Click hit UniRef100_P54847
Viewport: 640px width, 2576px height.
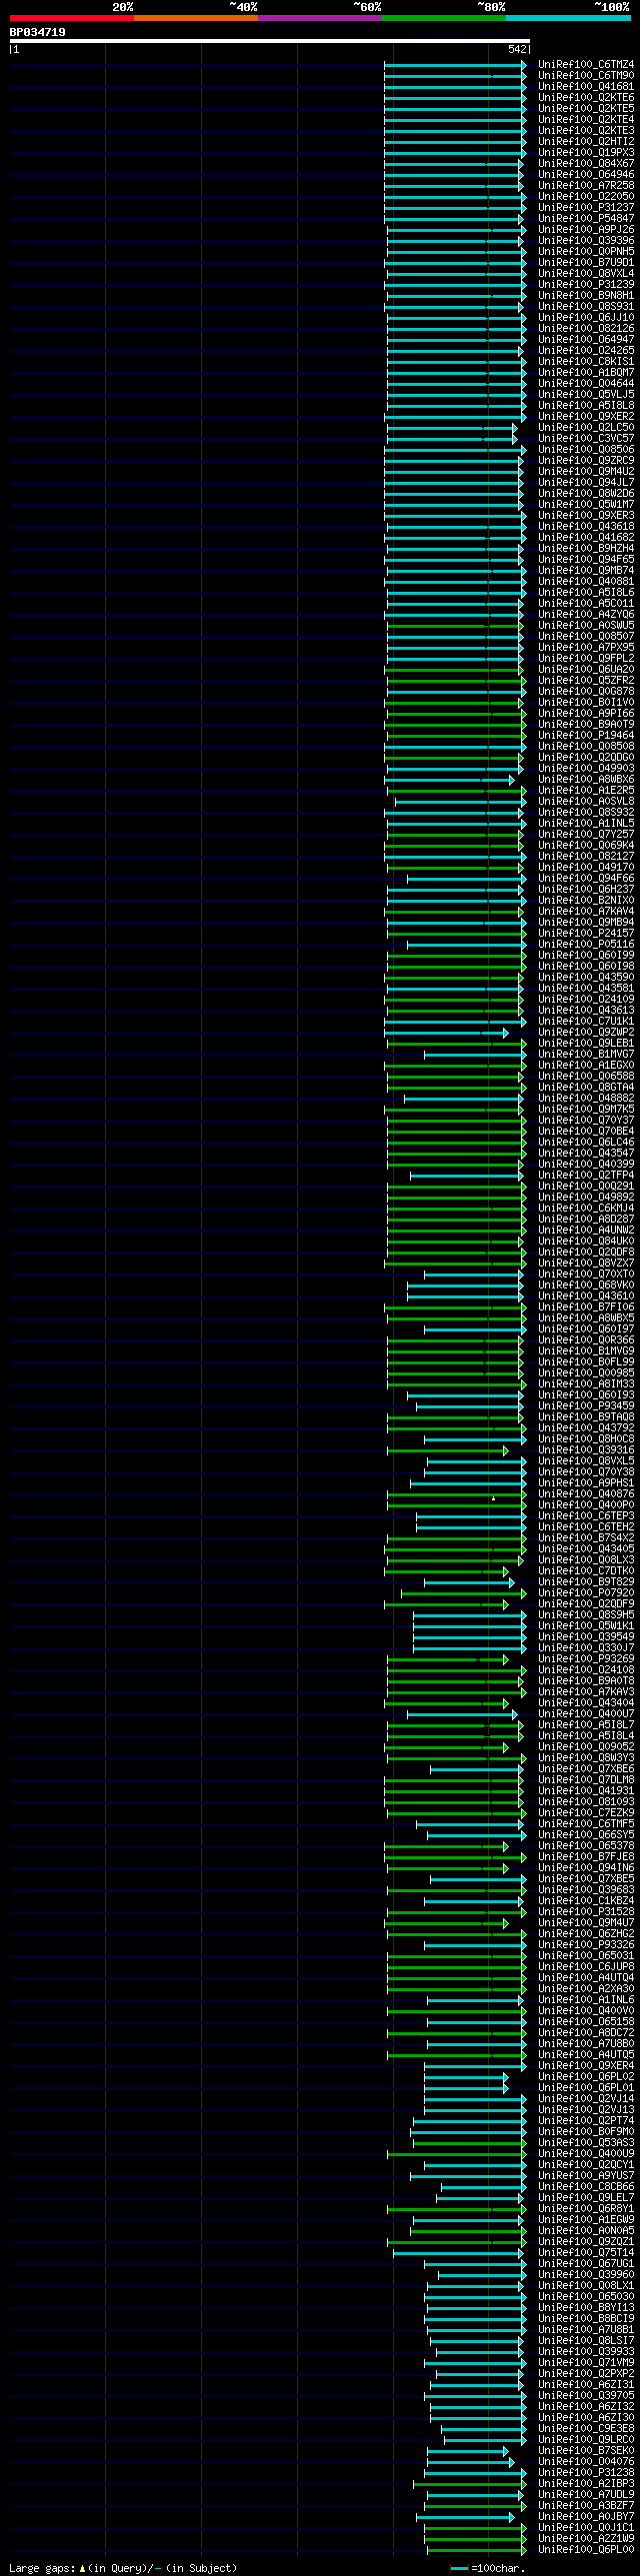[x=586, y=219]
